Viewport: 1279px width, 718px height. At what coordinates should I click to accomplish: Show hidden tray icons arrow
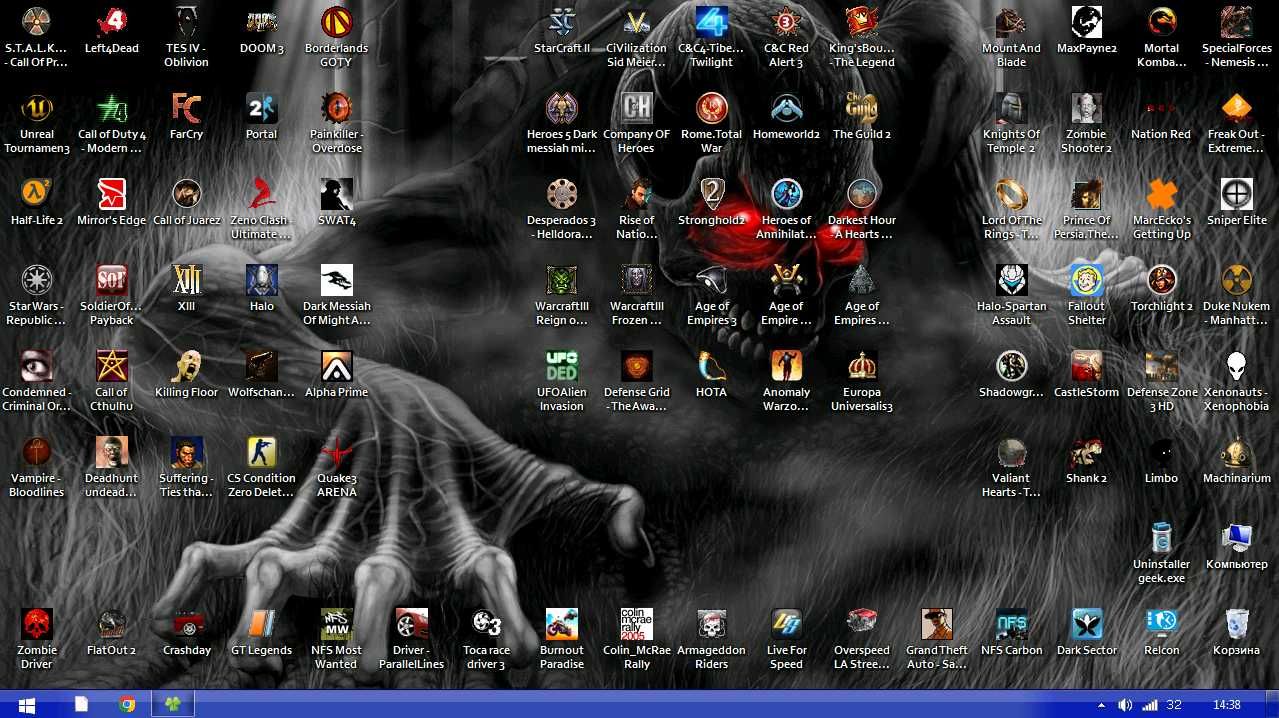(1102, 705)
